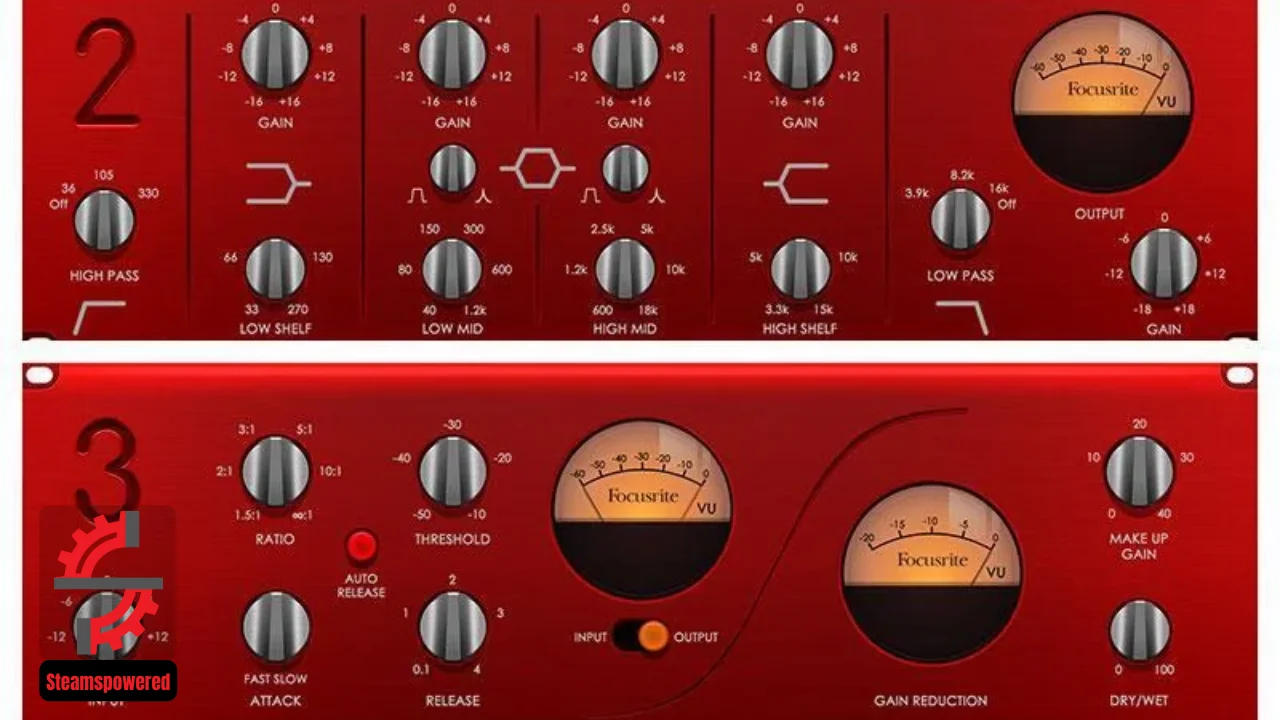Image resolution: width=1280 pixels, height=720 pixels.
Task: Click the EQ Output VU meter
Action: pyautogui.click(x=1103, y=103)
